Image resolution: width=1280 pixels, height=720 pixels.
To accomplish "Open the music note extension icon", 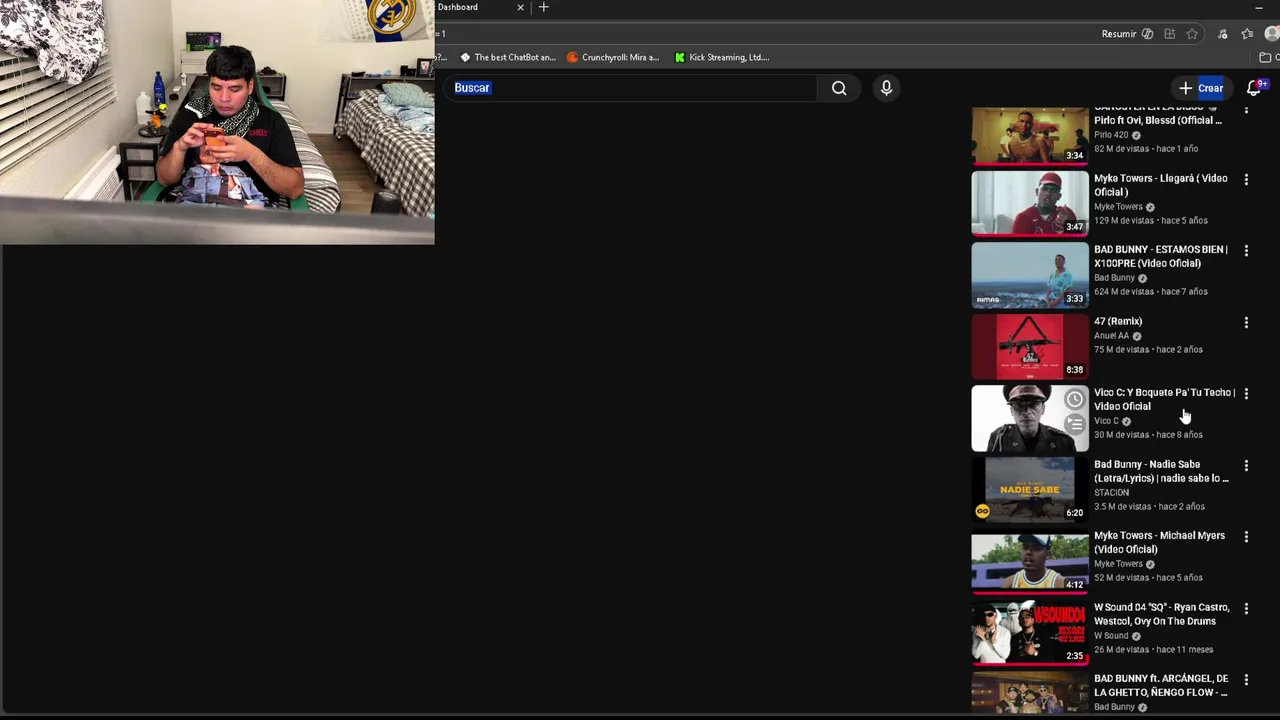I will 1222,34.
